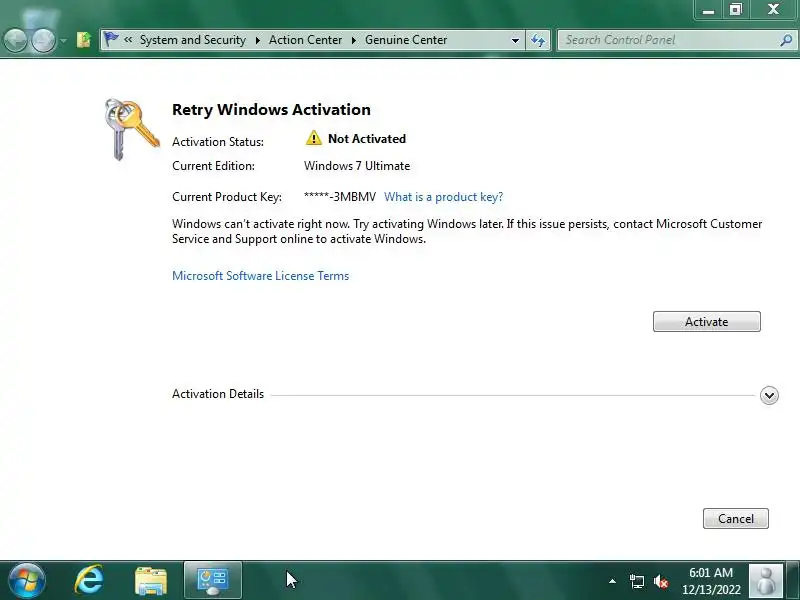Open the address bar history dropdown
800x600 pixels.
click(x=515, y=40)
